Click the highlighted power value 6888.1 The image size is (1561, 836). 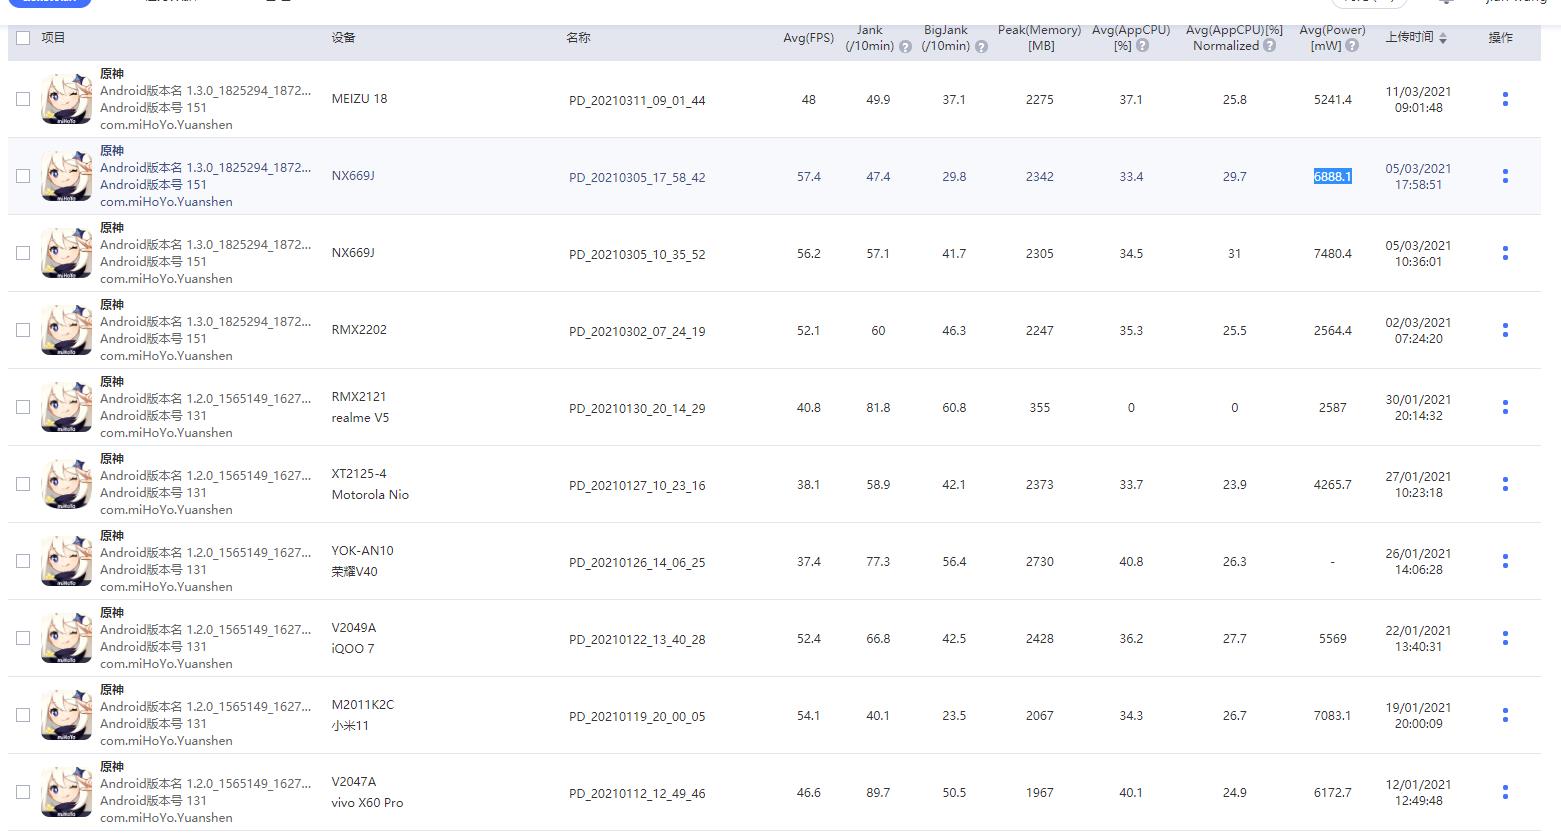click(x=1332, y=176)
